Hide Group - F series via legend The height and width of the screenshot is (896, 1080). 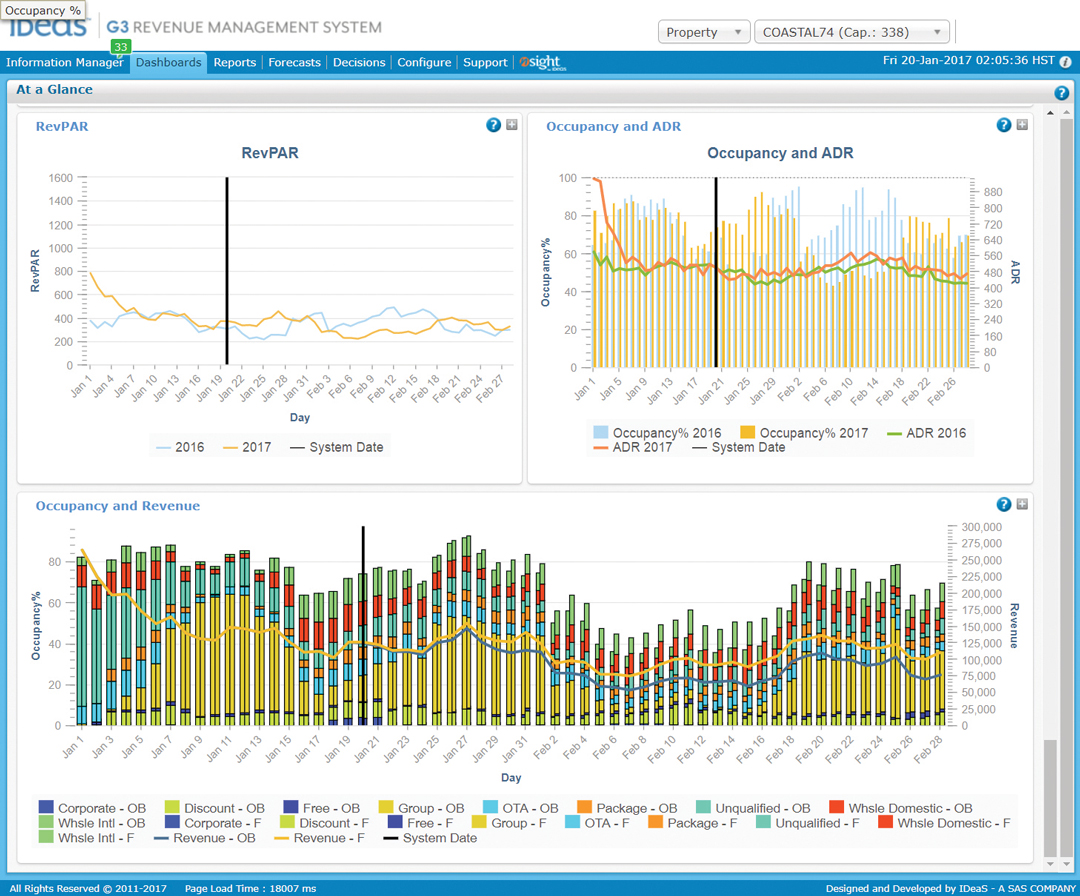pos(510,823)
